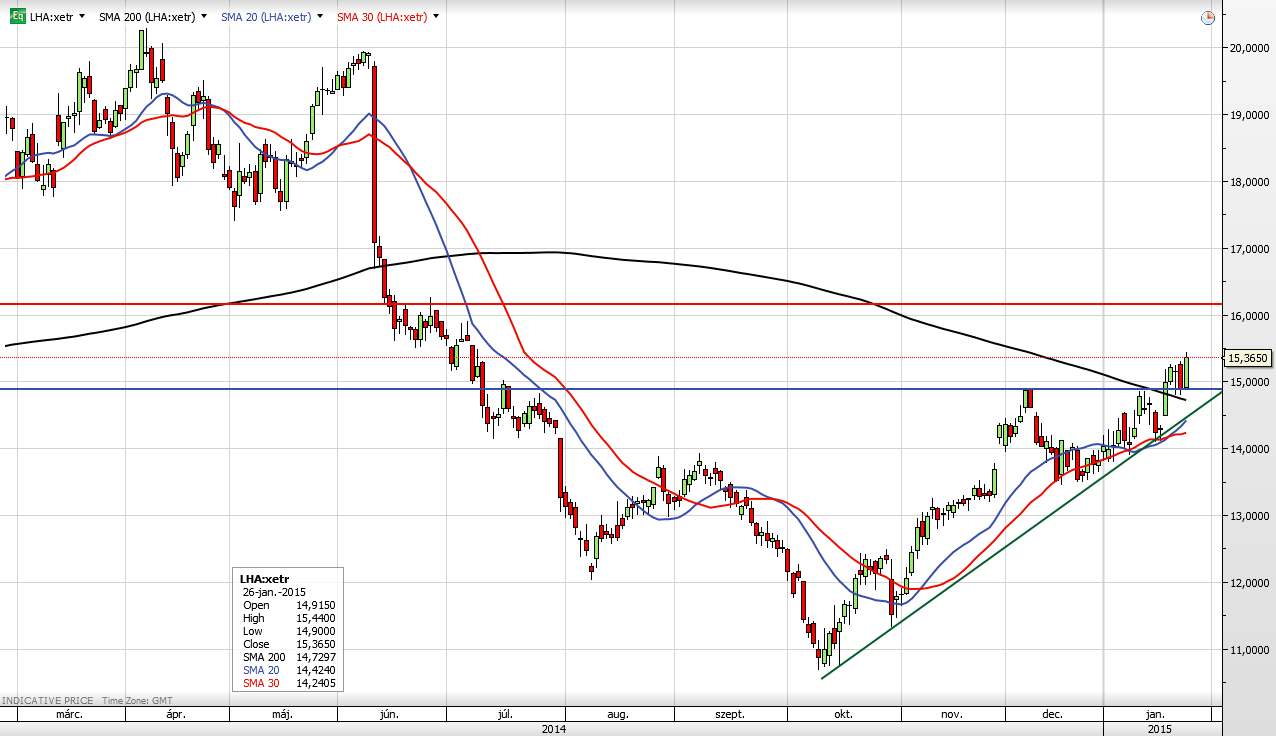Screen dimensions: 1276x736
Task: Click the clock icon at top right
Action: pyautogui.click(x=1208, y=17)
